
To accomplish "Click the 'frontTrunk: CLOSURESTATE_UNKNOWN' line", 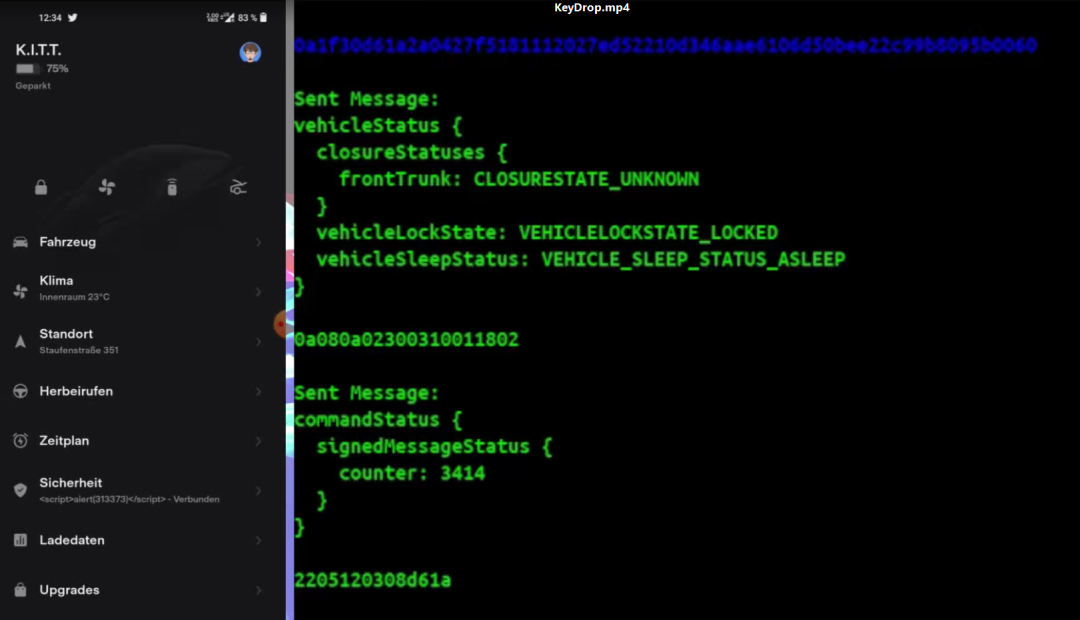I will 519,179.
